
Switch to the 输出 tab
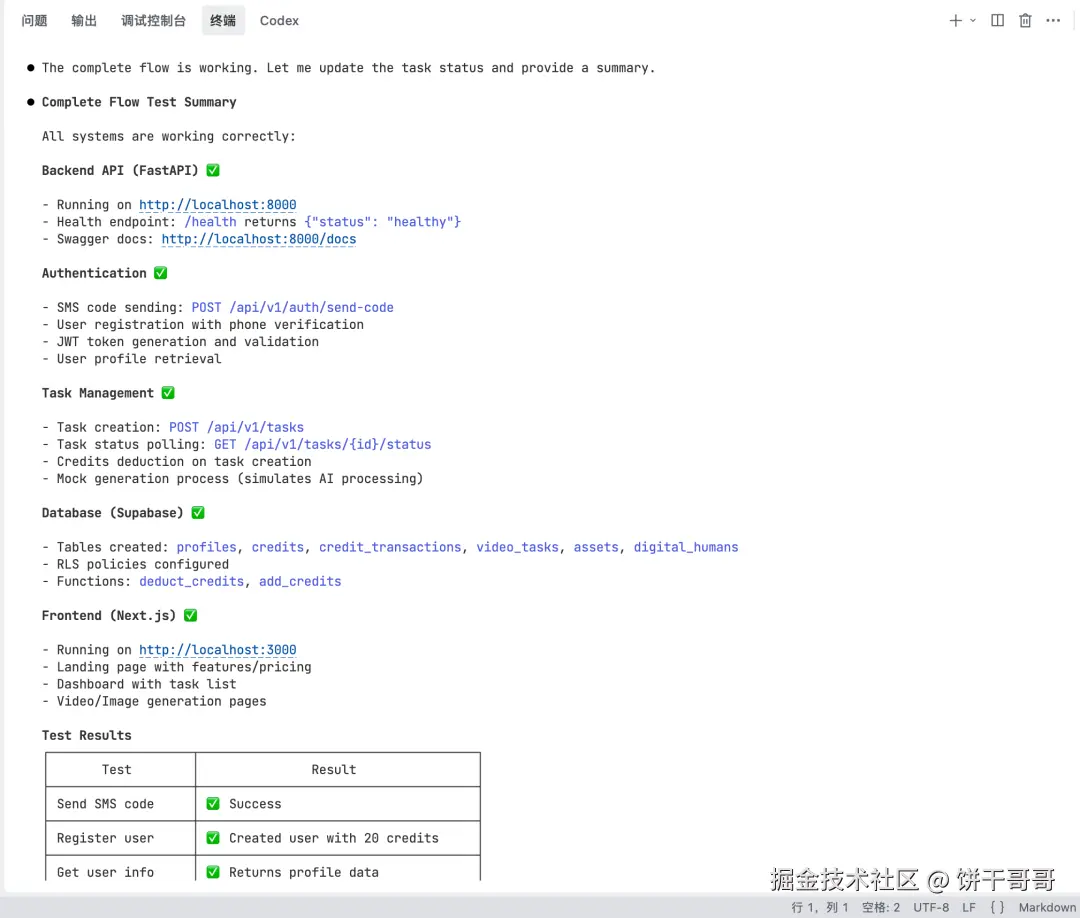pyautogui.click(x=84, y=20)
